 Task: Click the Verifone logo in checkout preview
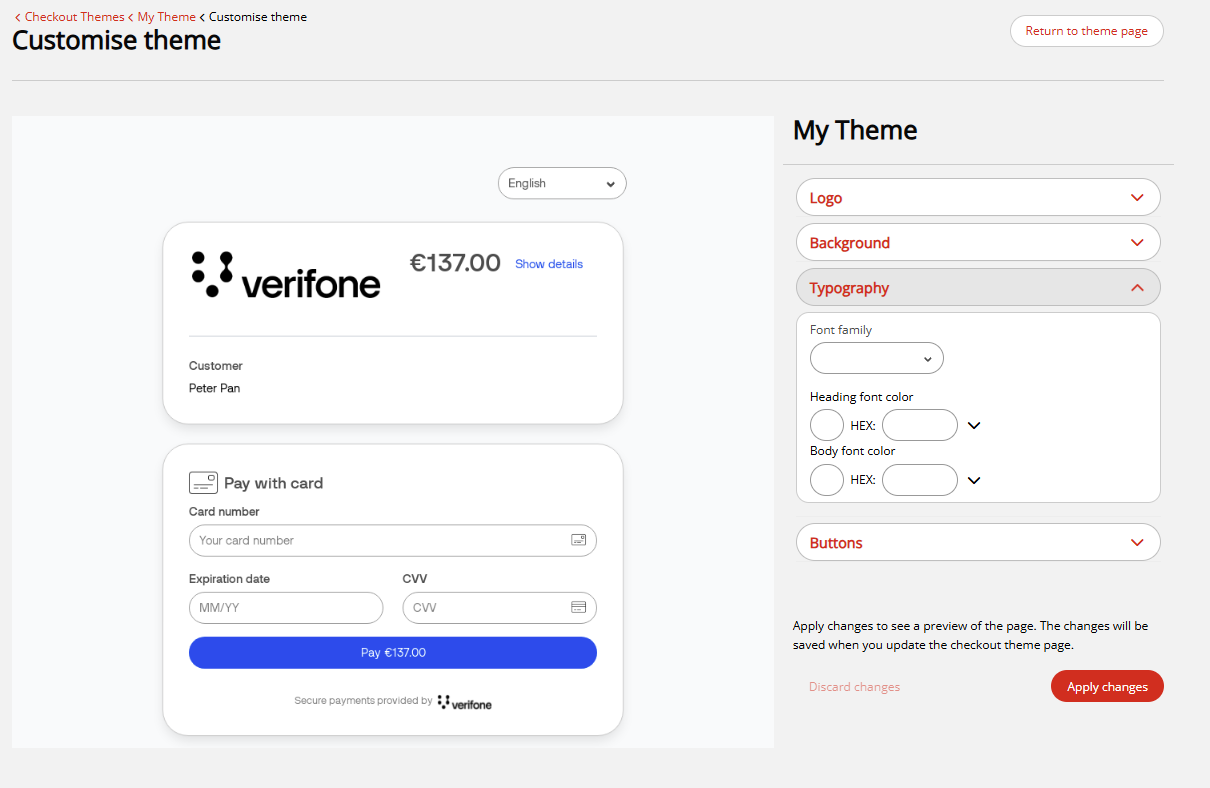(x=286, y=275)
